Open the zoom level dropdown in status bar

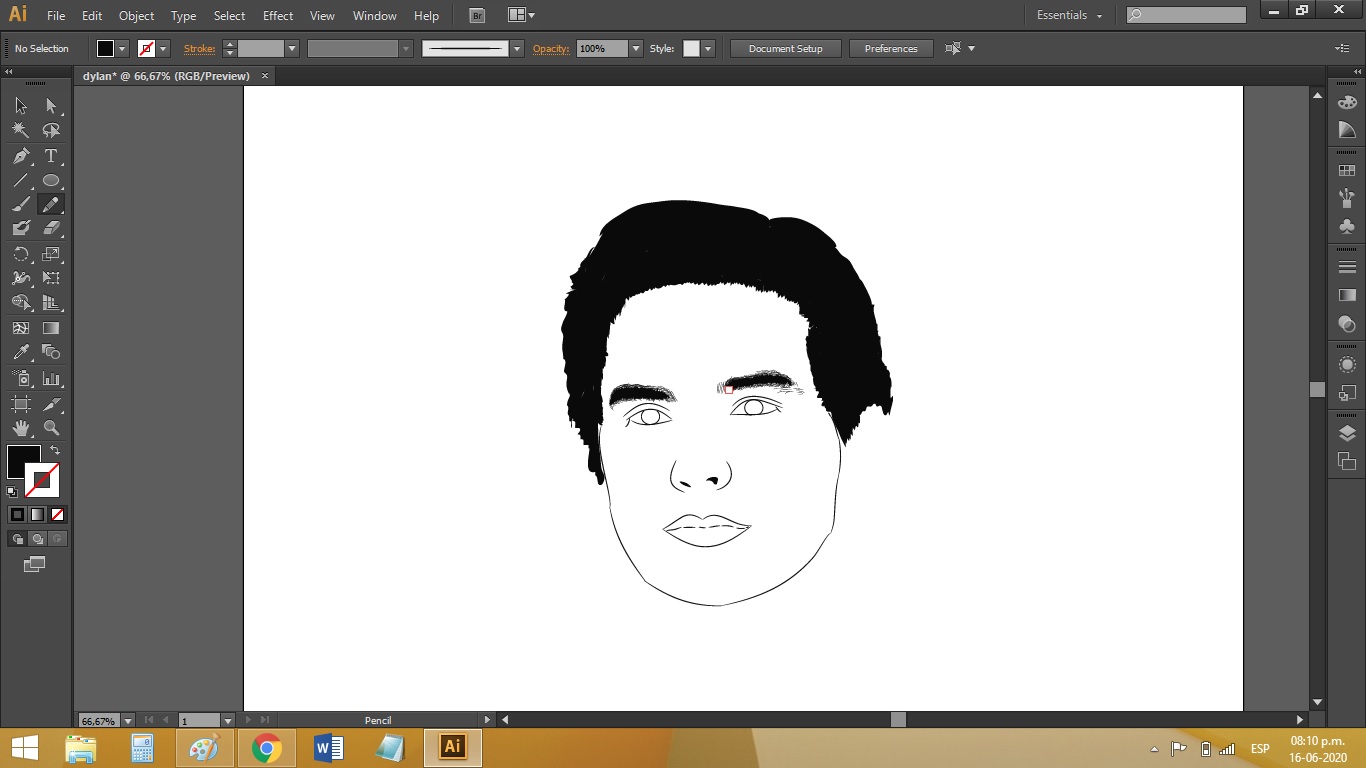click(128, 720)
